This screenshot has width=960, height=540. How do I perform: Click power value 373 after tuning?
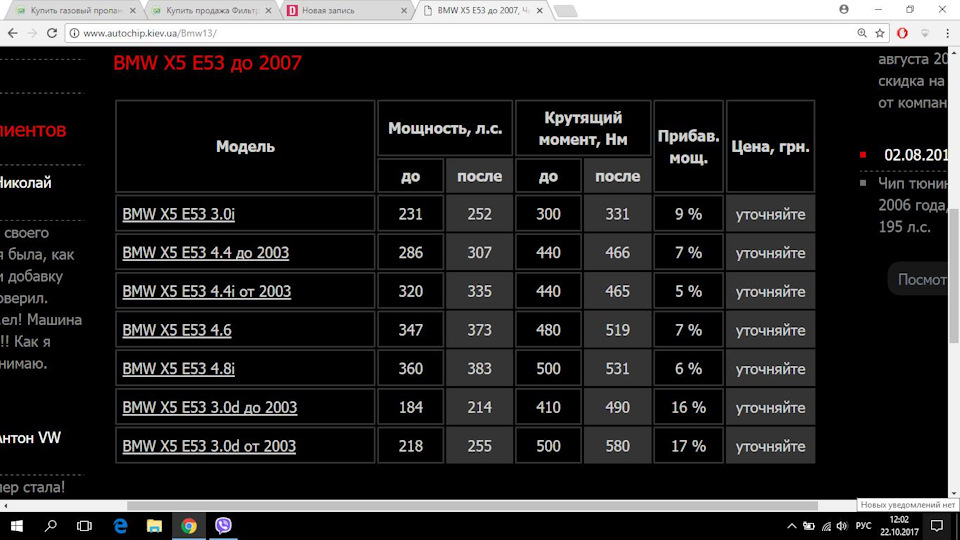479,330
